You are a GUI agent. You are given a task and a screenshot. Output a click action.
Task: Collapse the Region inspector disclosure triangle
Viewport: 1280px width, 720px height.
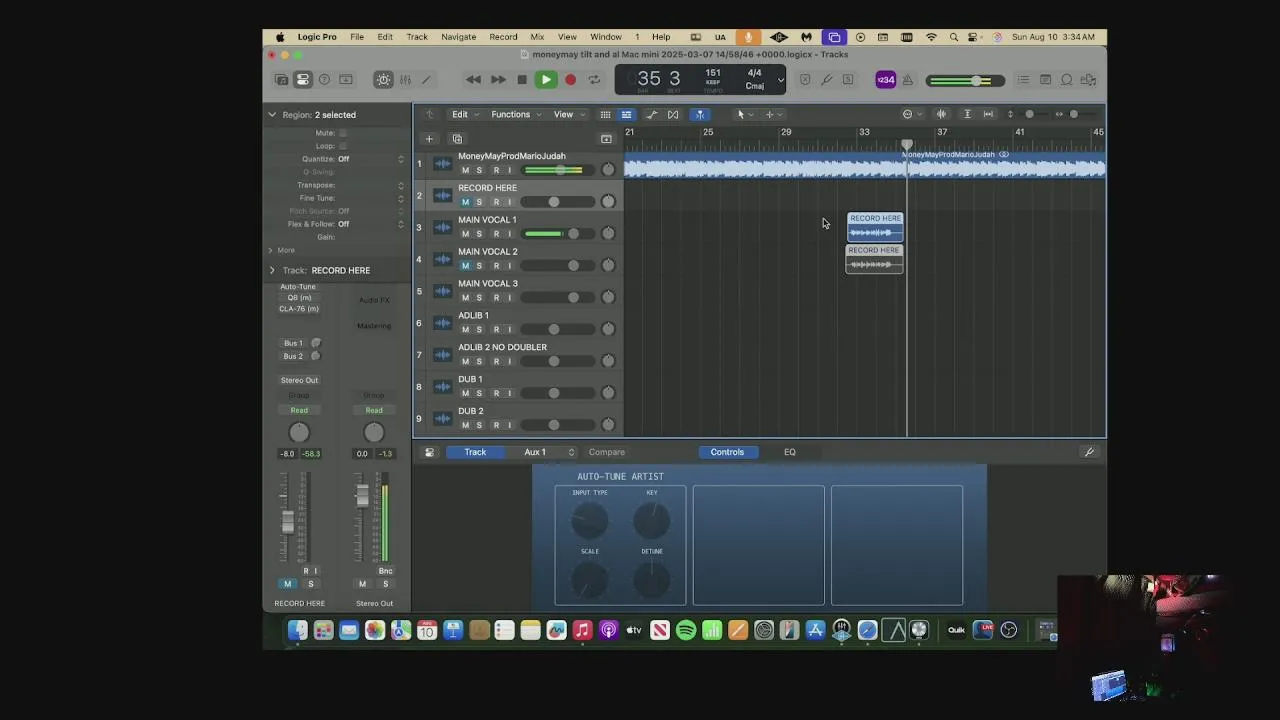tap(272, 115)
